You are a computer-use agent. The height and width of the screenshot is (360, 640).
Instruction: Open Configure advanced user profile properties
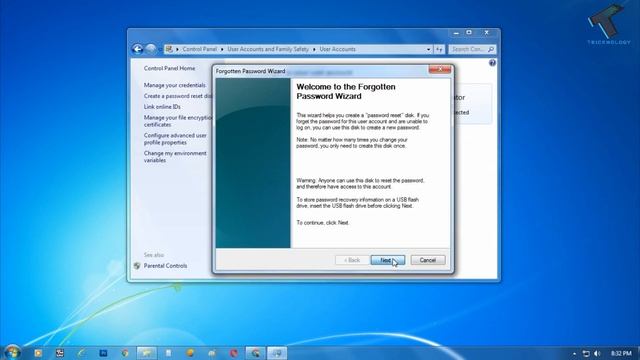(x=175, y=139)
